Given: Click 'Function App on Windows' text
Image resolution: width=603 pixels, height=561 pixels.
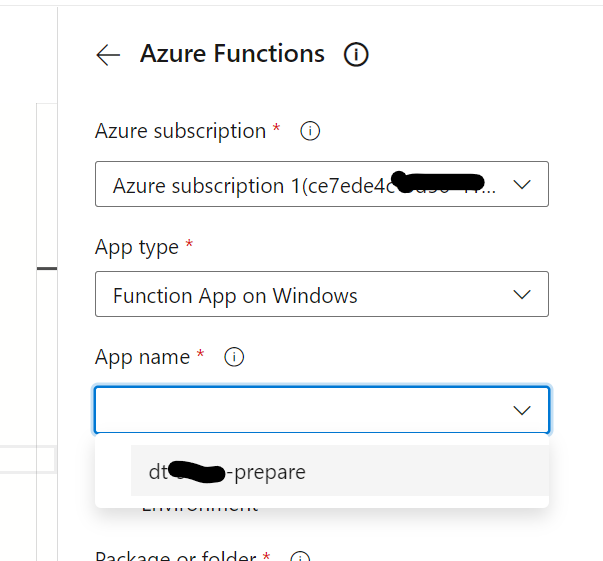Looking at the screenshot, I should 235,296.
